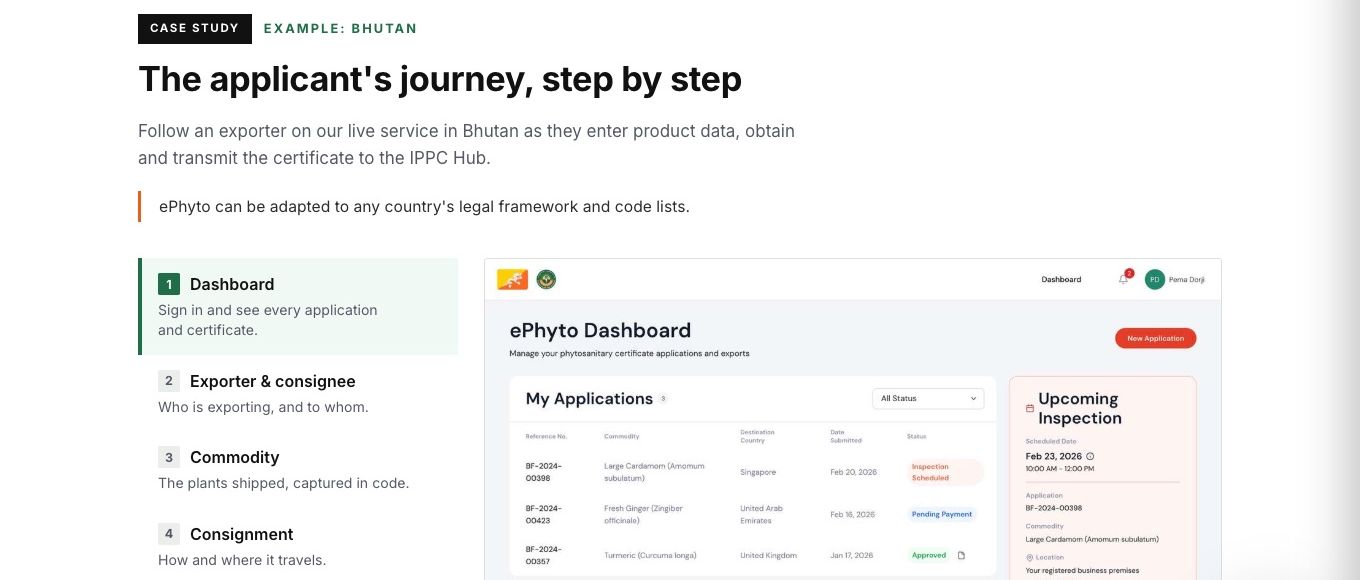The width and height of the screenshot is (1360, 580).
Task: Click the Pema Dorji user name
Action: [x=1187, y=279]
